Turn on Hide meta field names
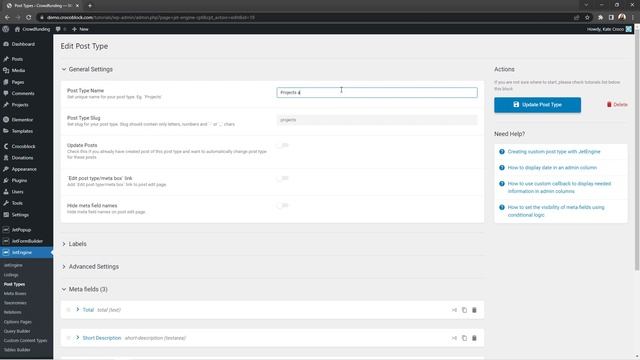 pos(282,206)
